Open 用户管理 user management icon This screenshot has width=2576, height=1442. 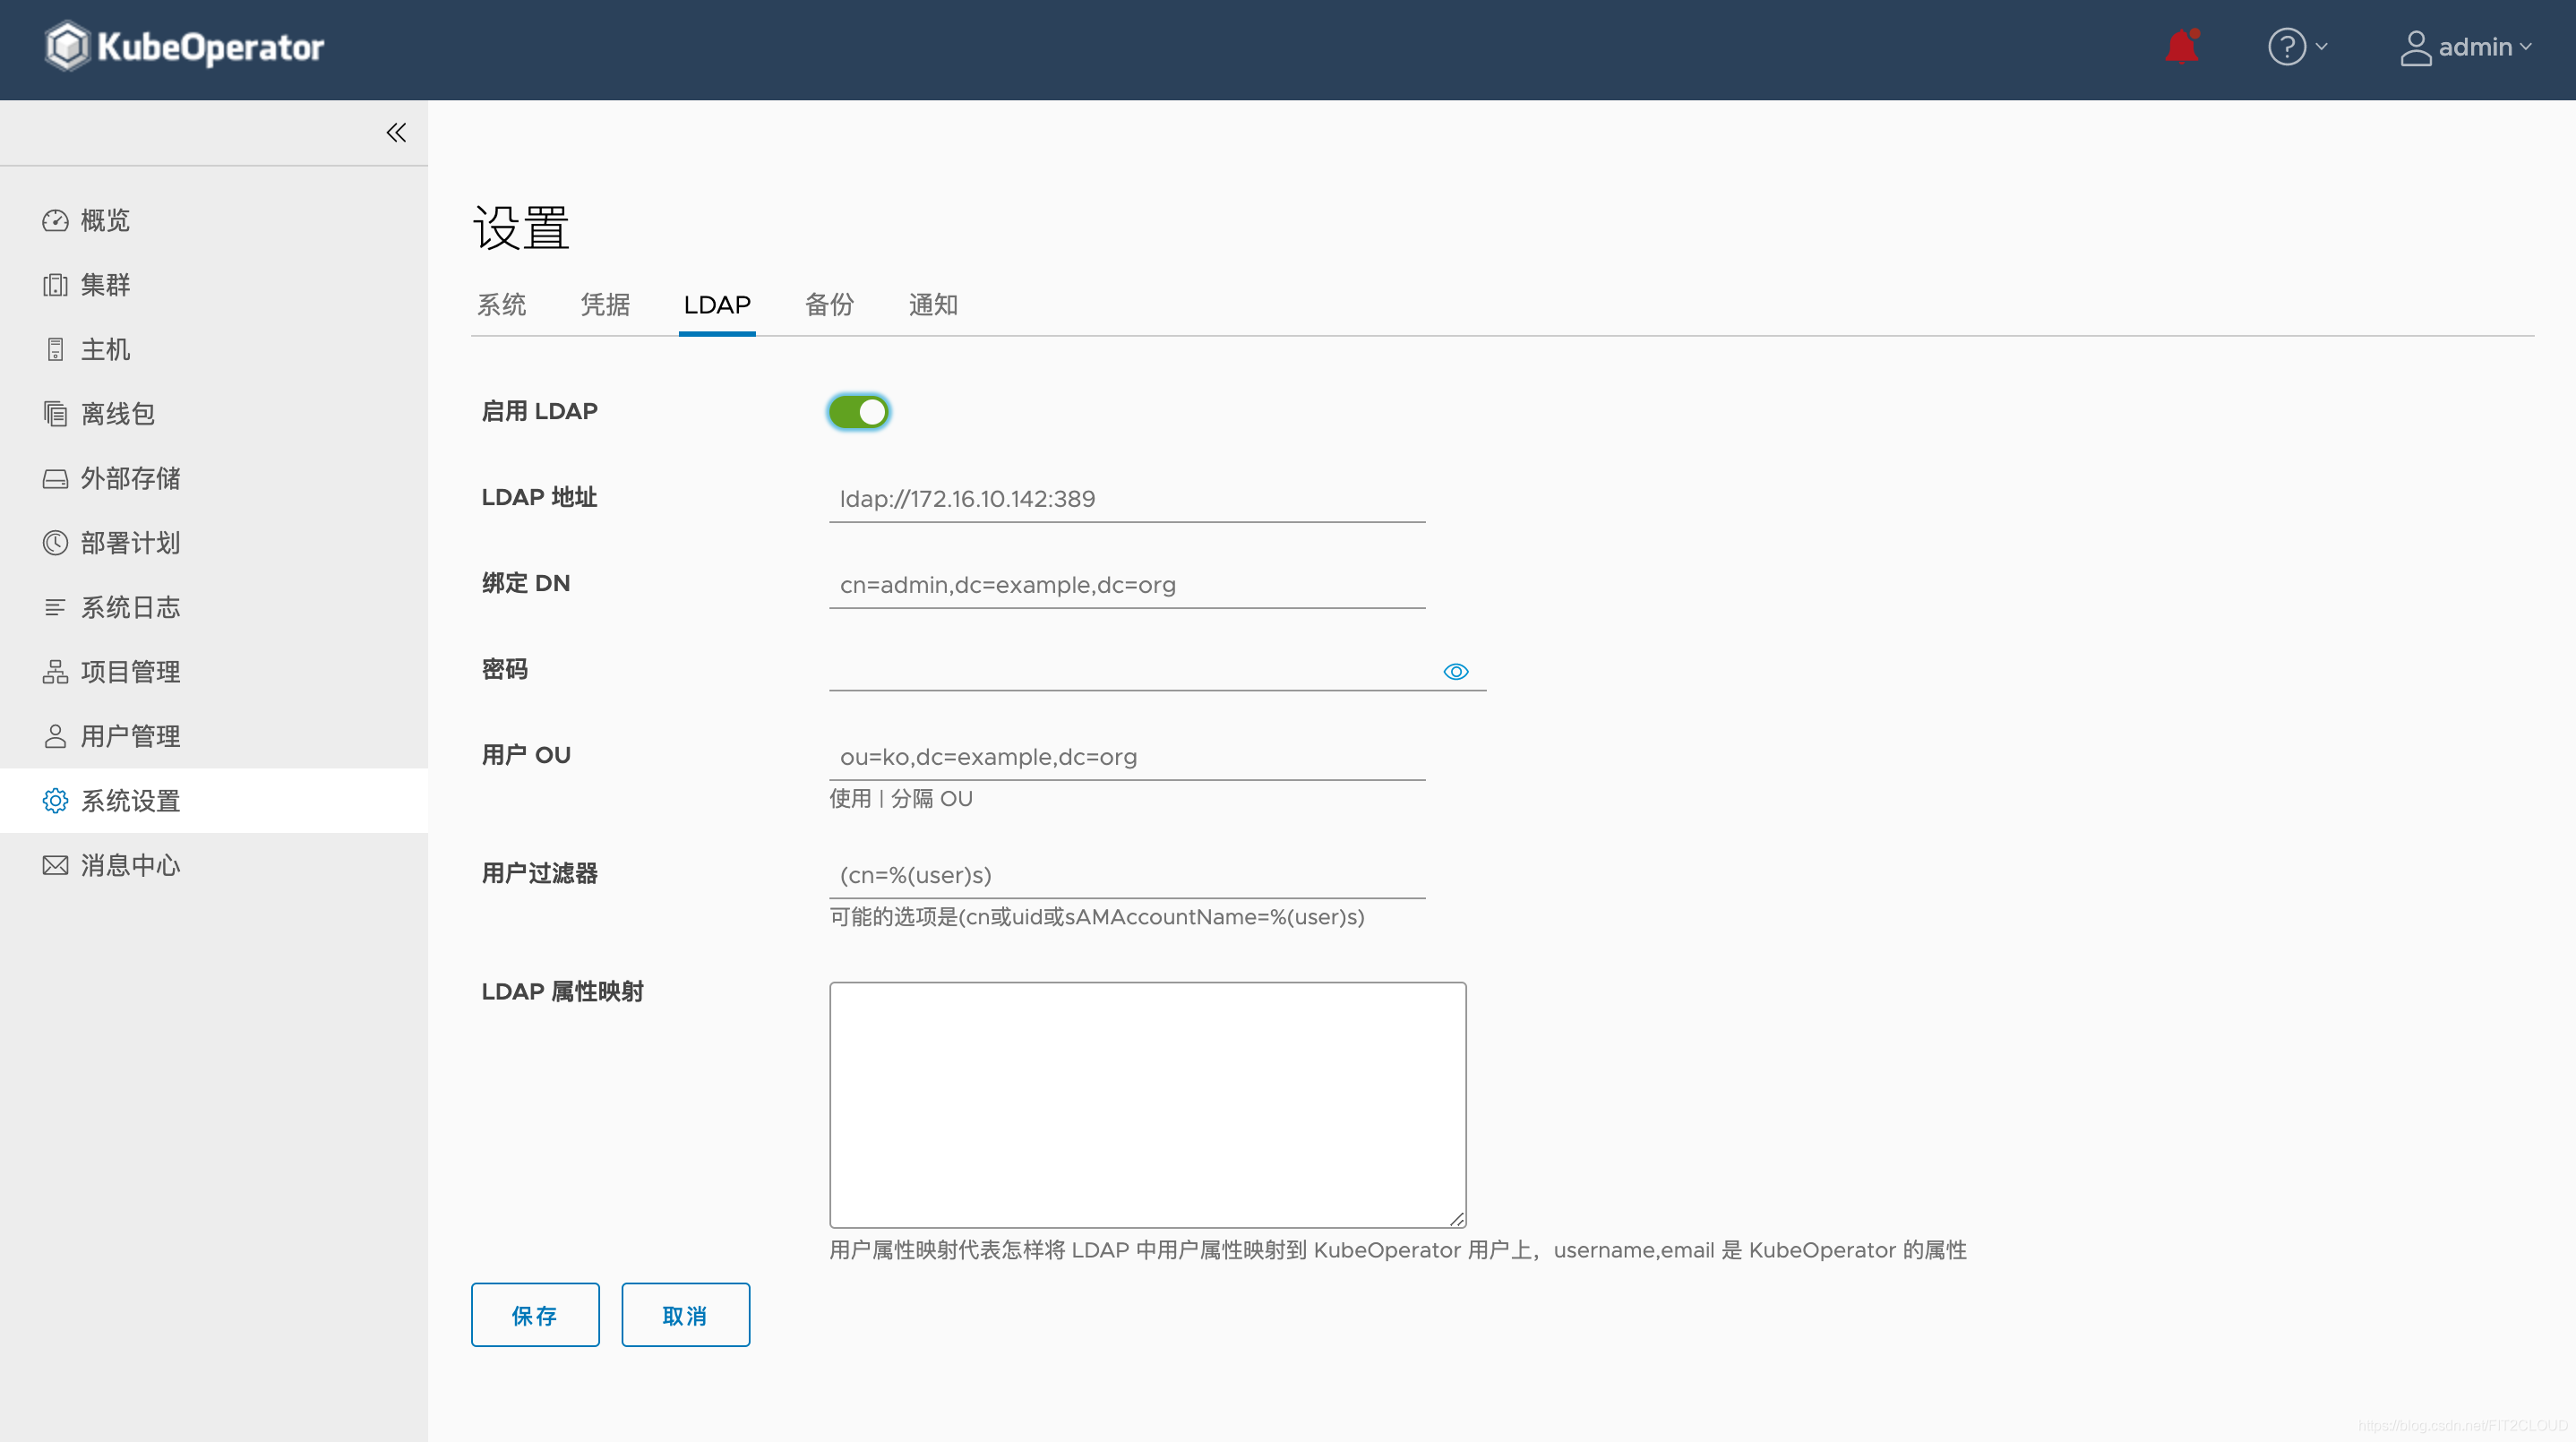pyautogui.click(x=55, y=736)
